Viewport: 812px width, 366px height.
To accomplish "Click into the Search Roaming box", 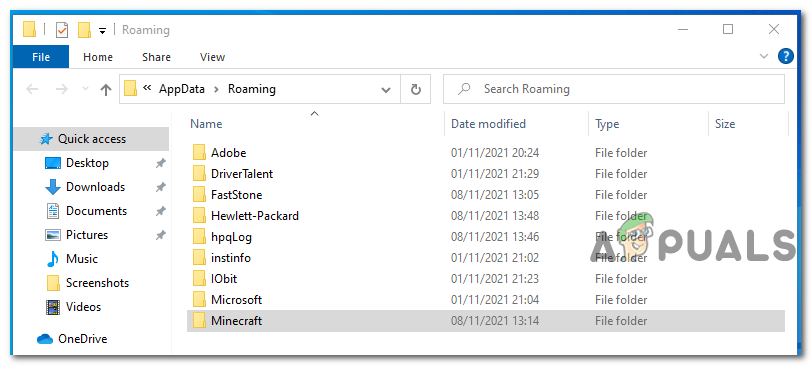I will [614, 89].
